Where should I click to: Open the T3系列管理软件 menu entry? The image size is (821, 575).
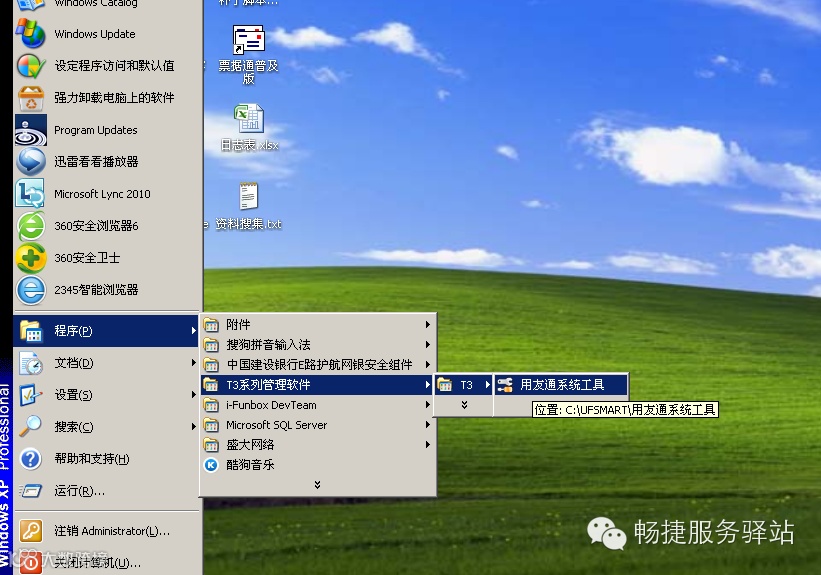318,385
